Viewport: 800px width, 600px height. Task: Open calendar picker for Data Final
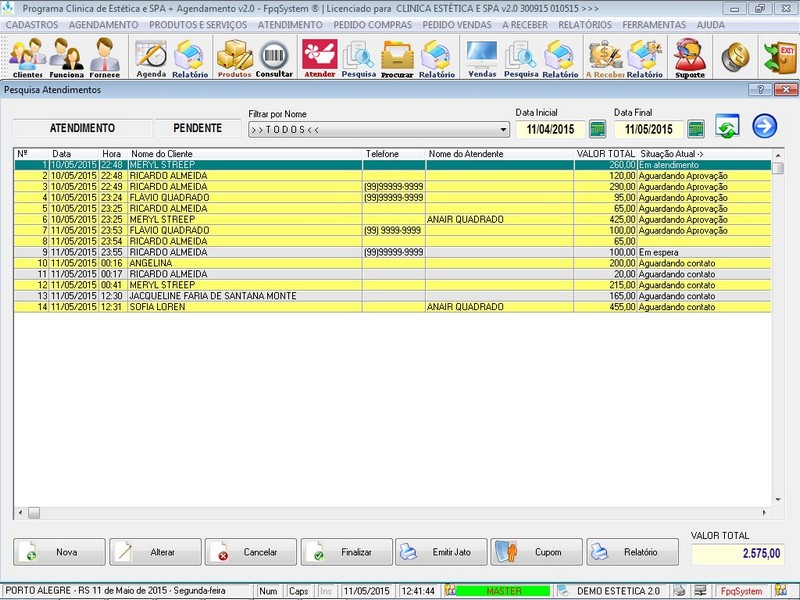point(696,129)
